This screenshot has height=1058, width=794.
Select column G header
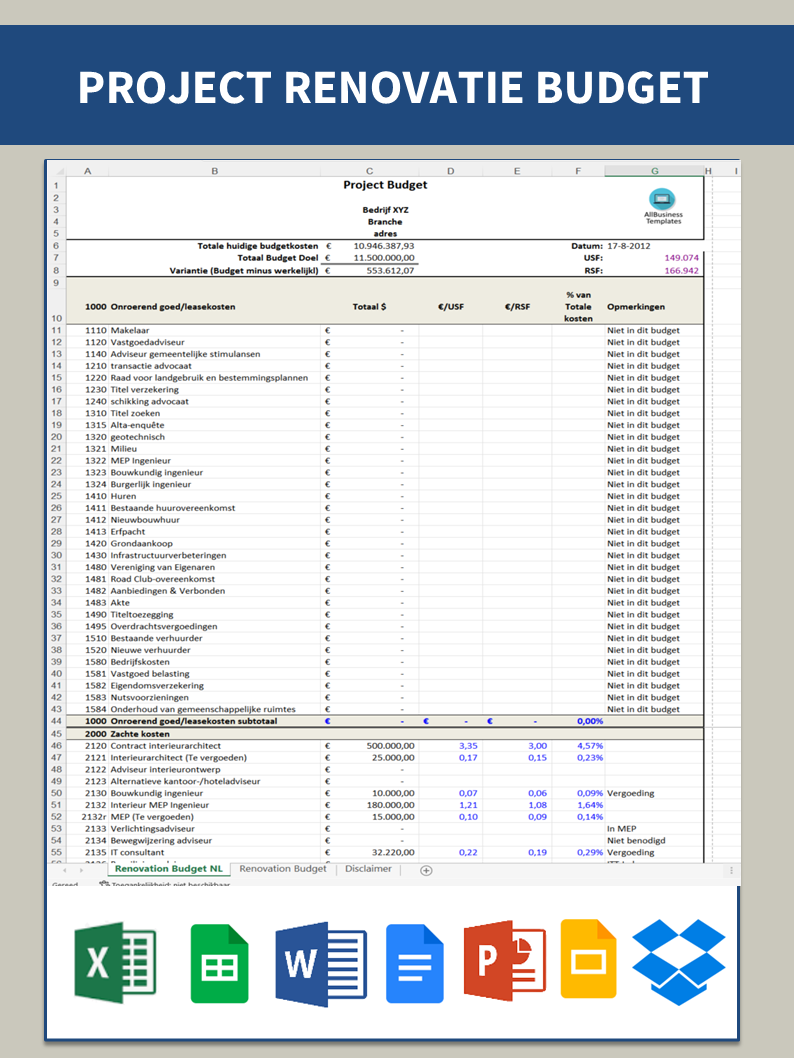654,171
